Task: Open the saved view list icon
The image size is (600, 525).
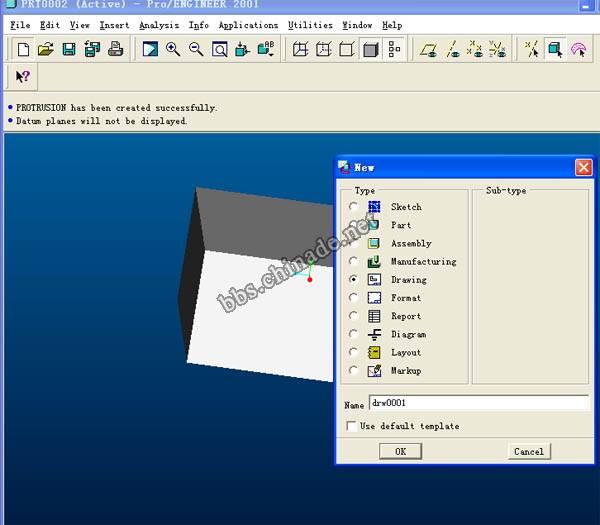Action: [x=266, y=49]
